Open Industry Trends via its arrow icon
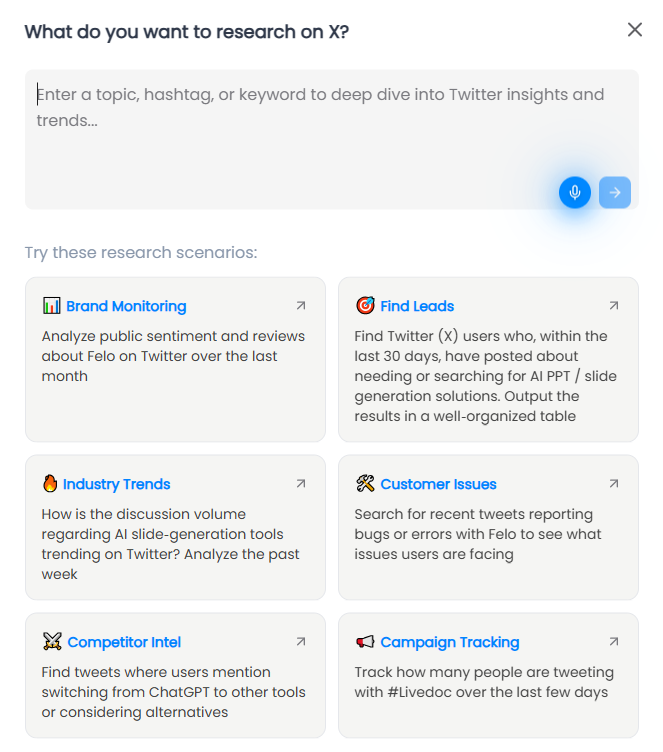 (301, 484)
